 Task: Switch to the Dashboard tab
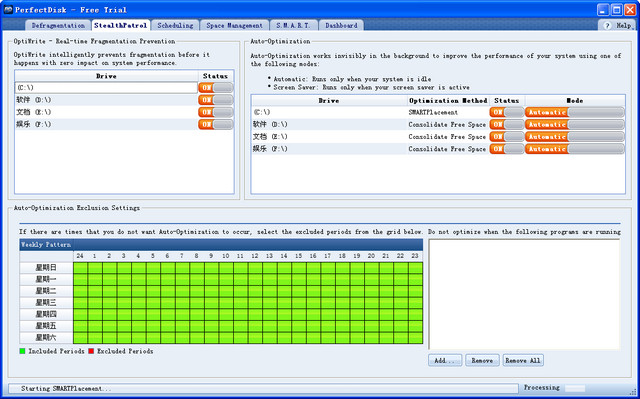pos(341,25)
